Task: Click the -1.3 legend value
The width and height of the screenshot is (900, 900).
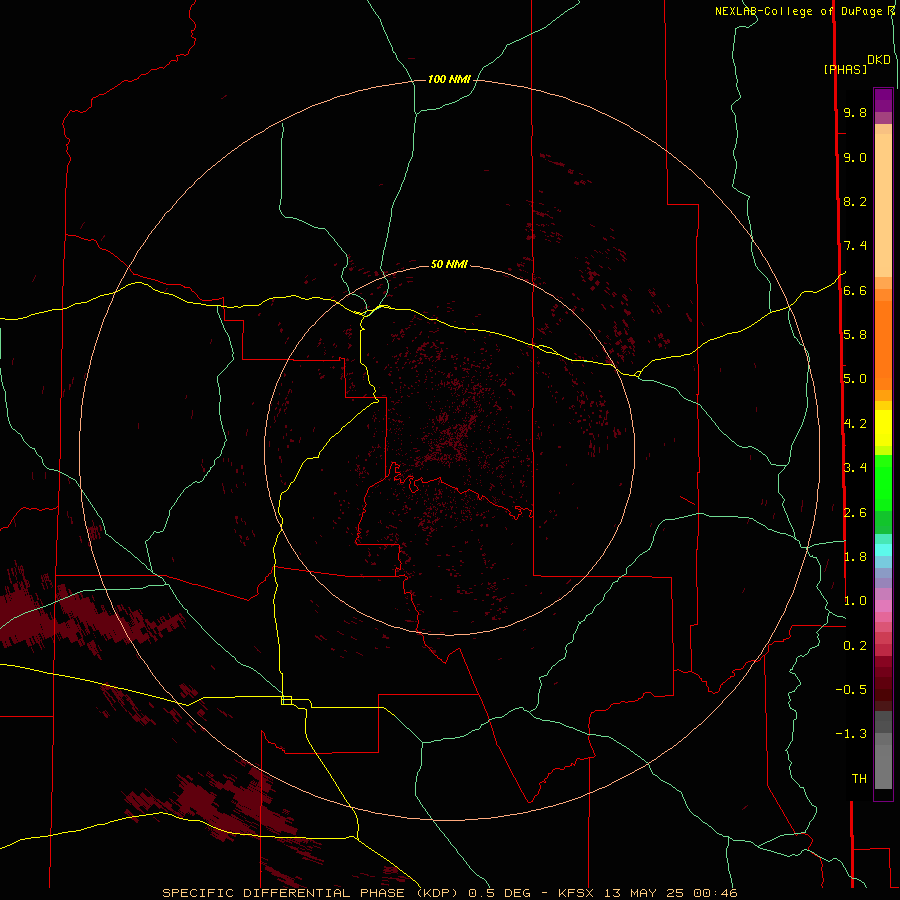Action: click(851, 734)
